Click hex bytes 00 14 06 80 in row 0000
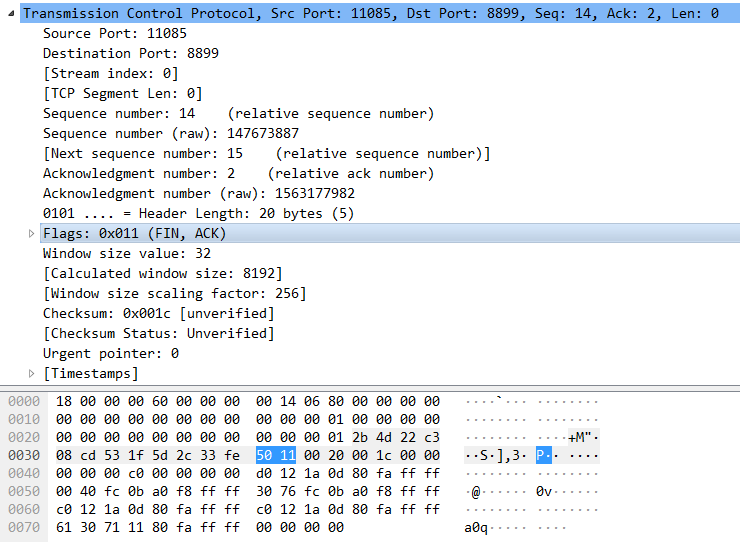Image resolution: width=740 pixels, height=542 pixels. (x=300, y=401)
